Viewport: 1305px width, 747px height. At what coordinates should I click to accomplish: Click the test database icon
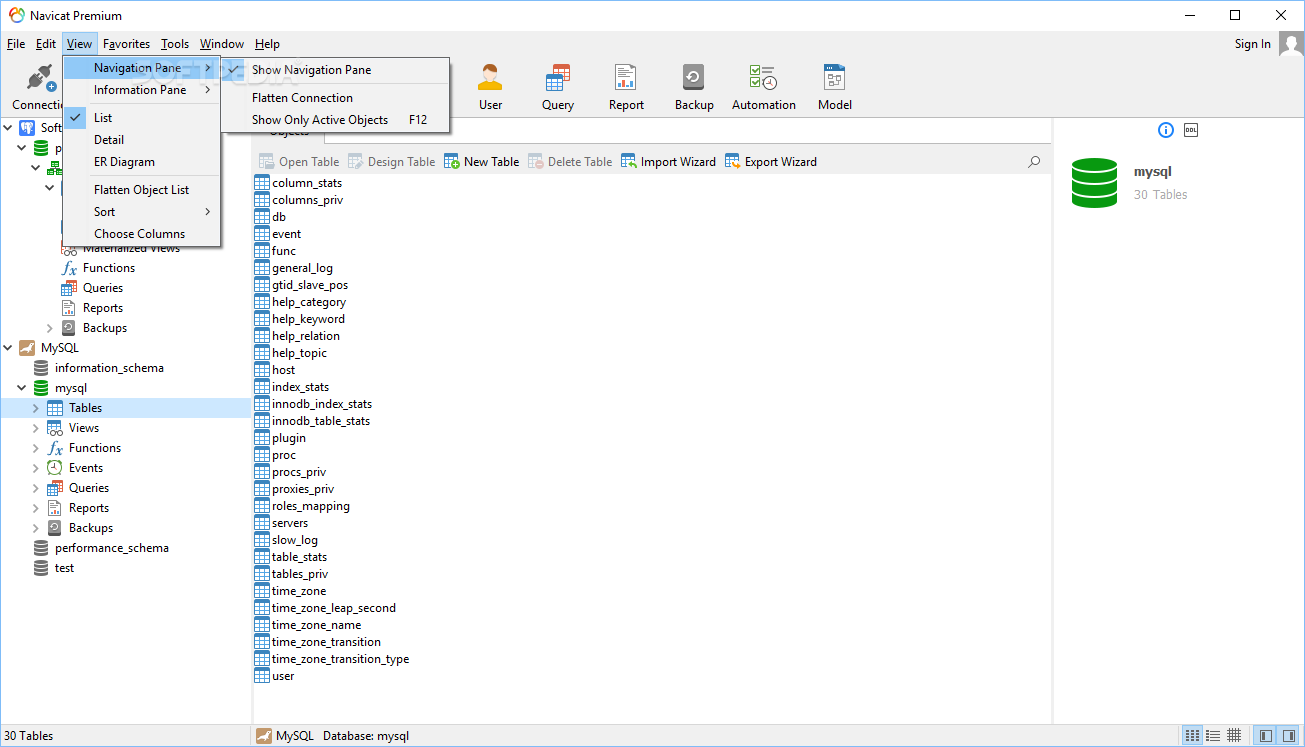point(41,568)
